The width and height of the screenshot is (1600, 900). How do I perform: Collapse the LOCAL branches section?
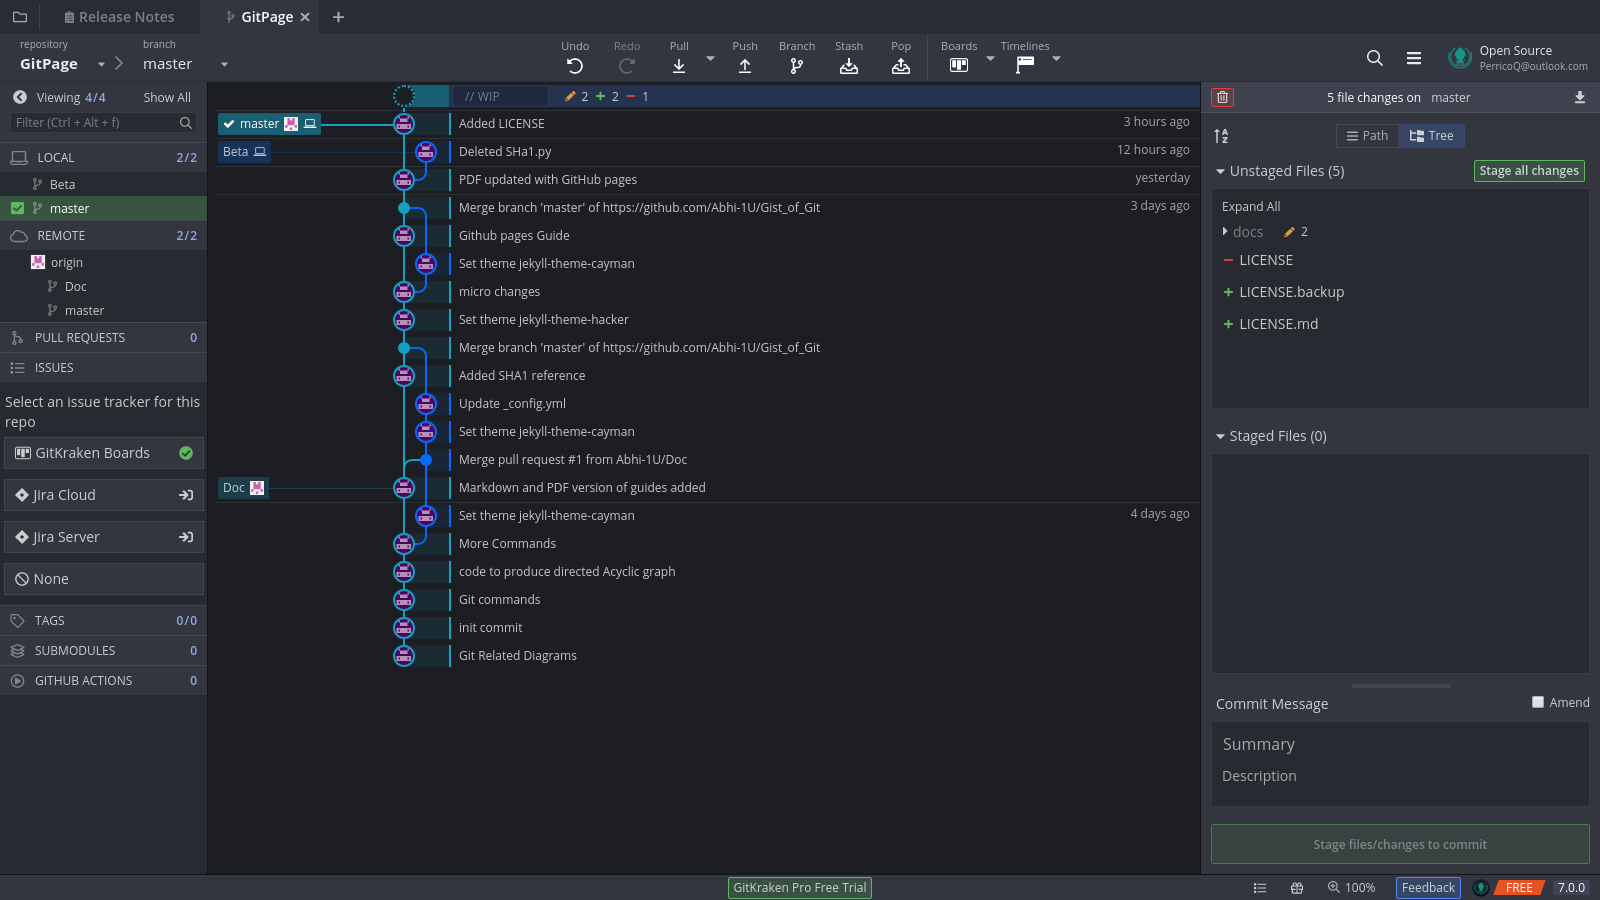(103, 157)
